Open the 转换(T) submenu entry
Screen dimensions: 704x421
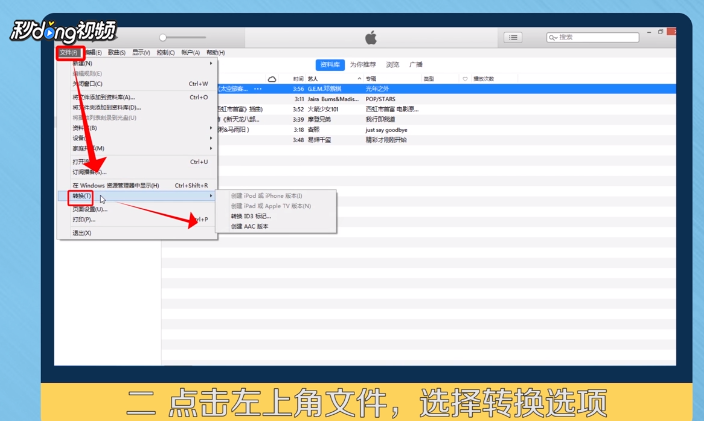tap(137, 196)
